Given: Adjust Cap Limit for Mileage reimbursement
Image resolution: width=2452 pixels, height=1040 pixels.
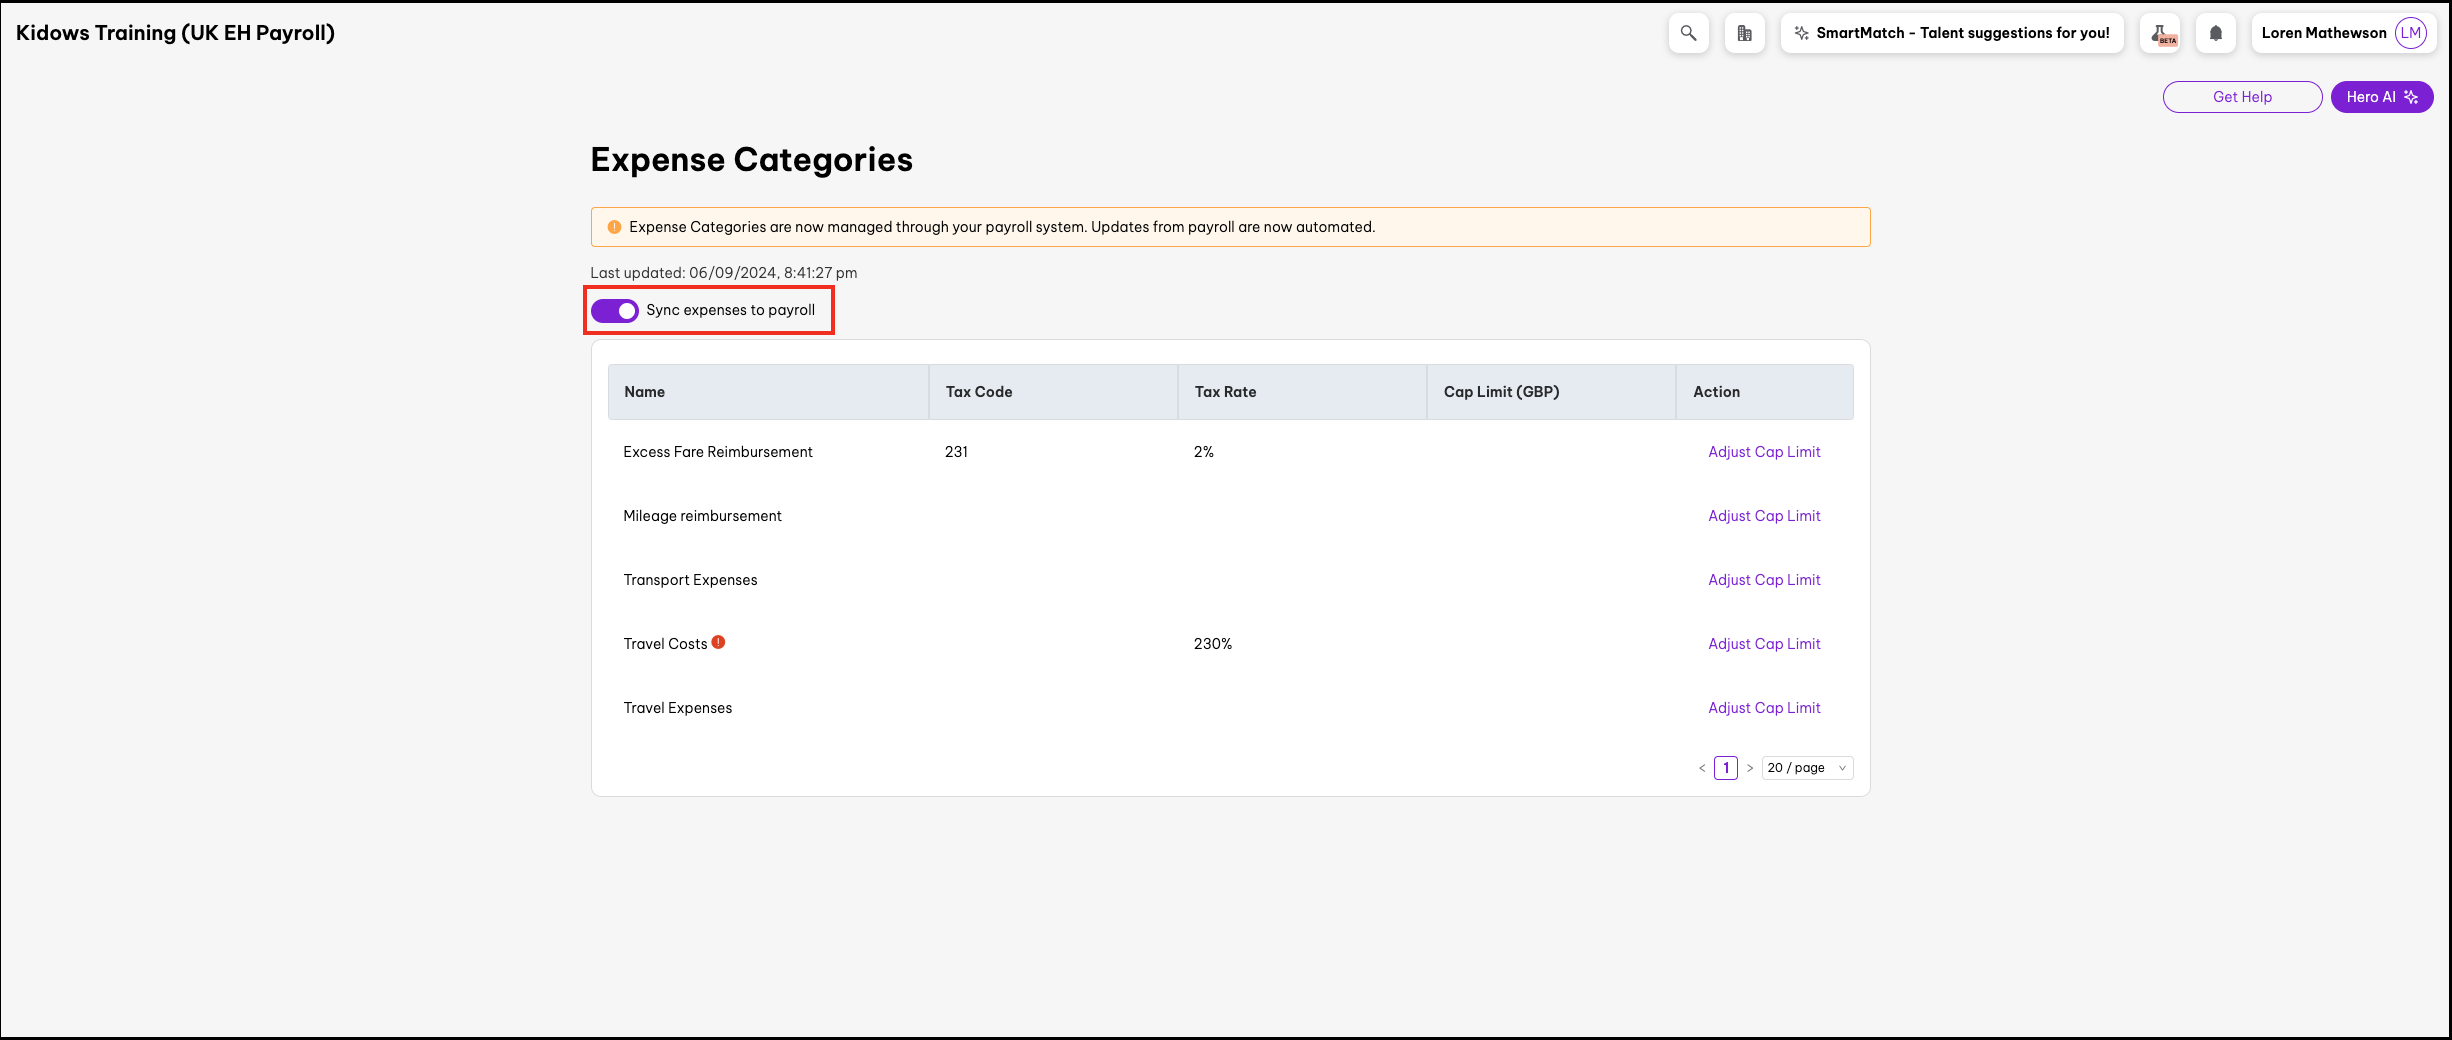Looking at the screenshot, I should click(x=1763, y=516).
